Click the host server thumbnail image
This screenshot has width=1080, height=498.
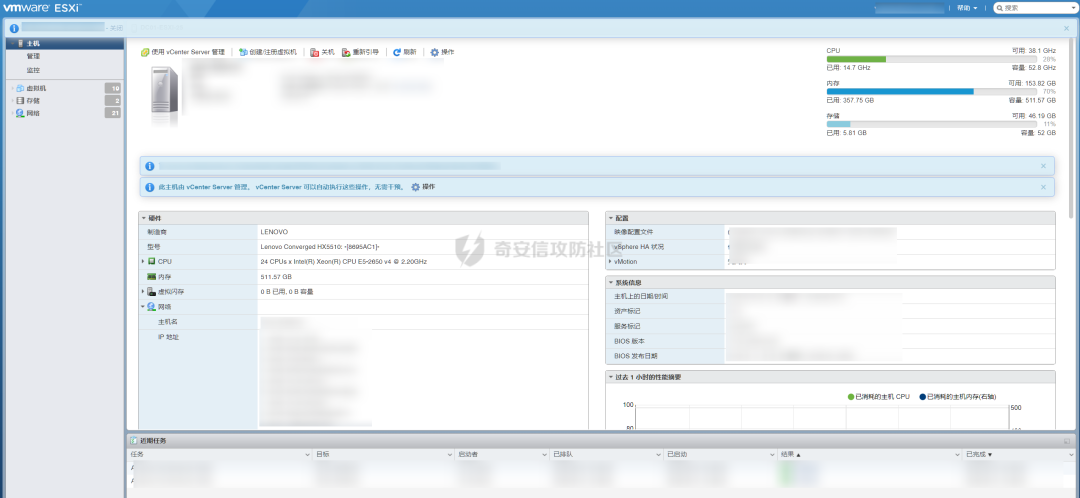coord(165,92)
